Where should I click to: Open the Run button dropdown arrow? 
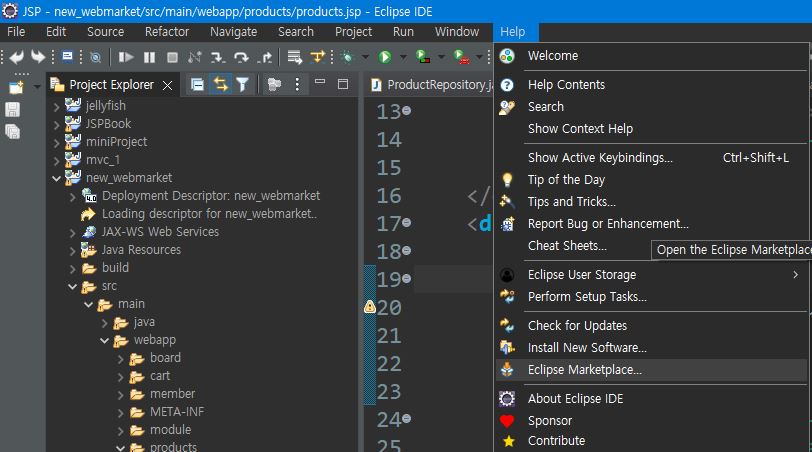[x=403, y=57]
